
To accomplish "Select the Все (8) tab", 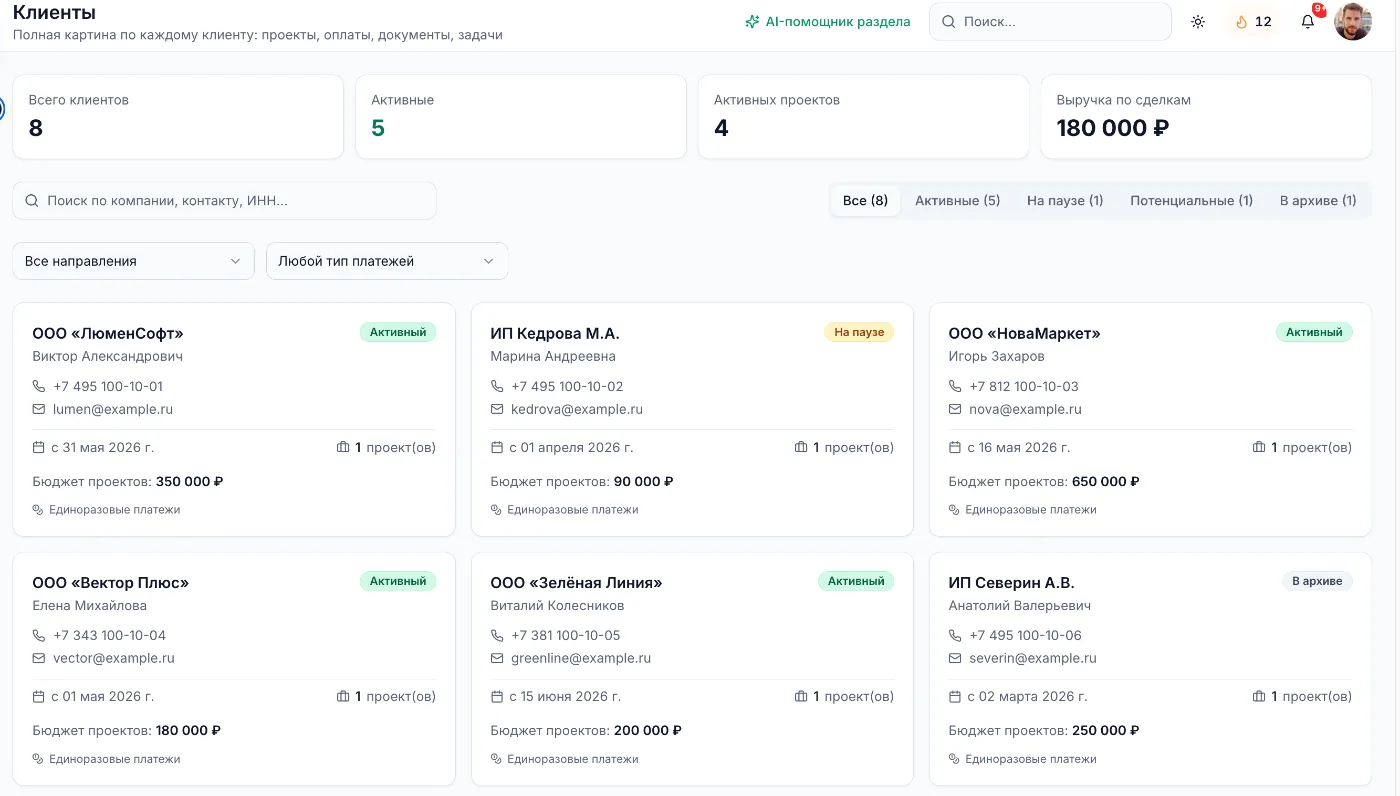I will [x=866, y=200].
